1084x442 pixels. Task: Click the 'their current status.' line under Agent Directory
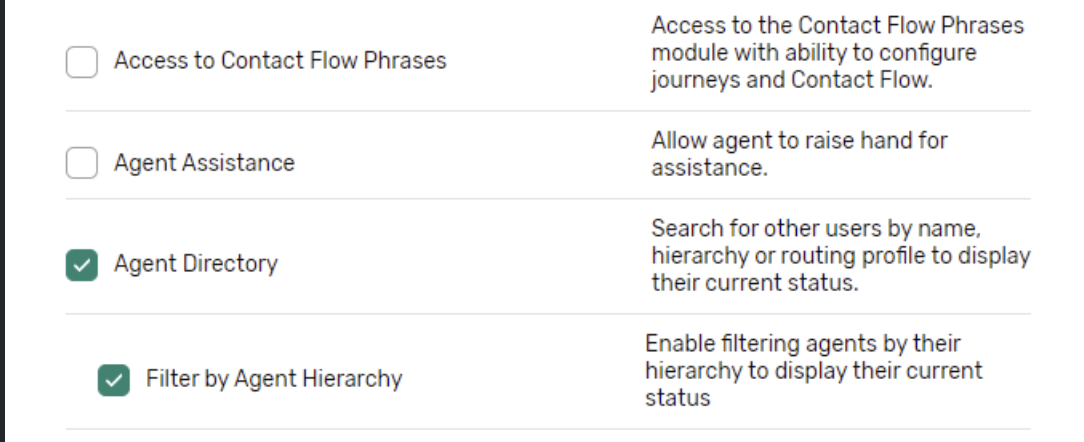tap(754, 283)
